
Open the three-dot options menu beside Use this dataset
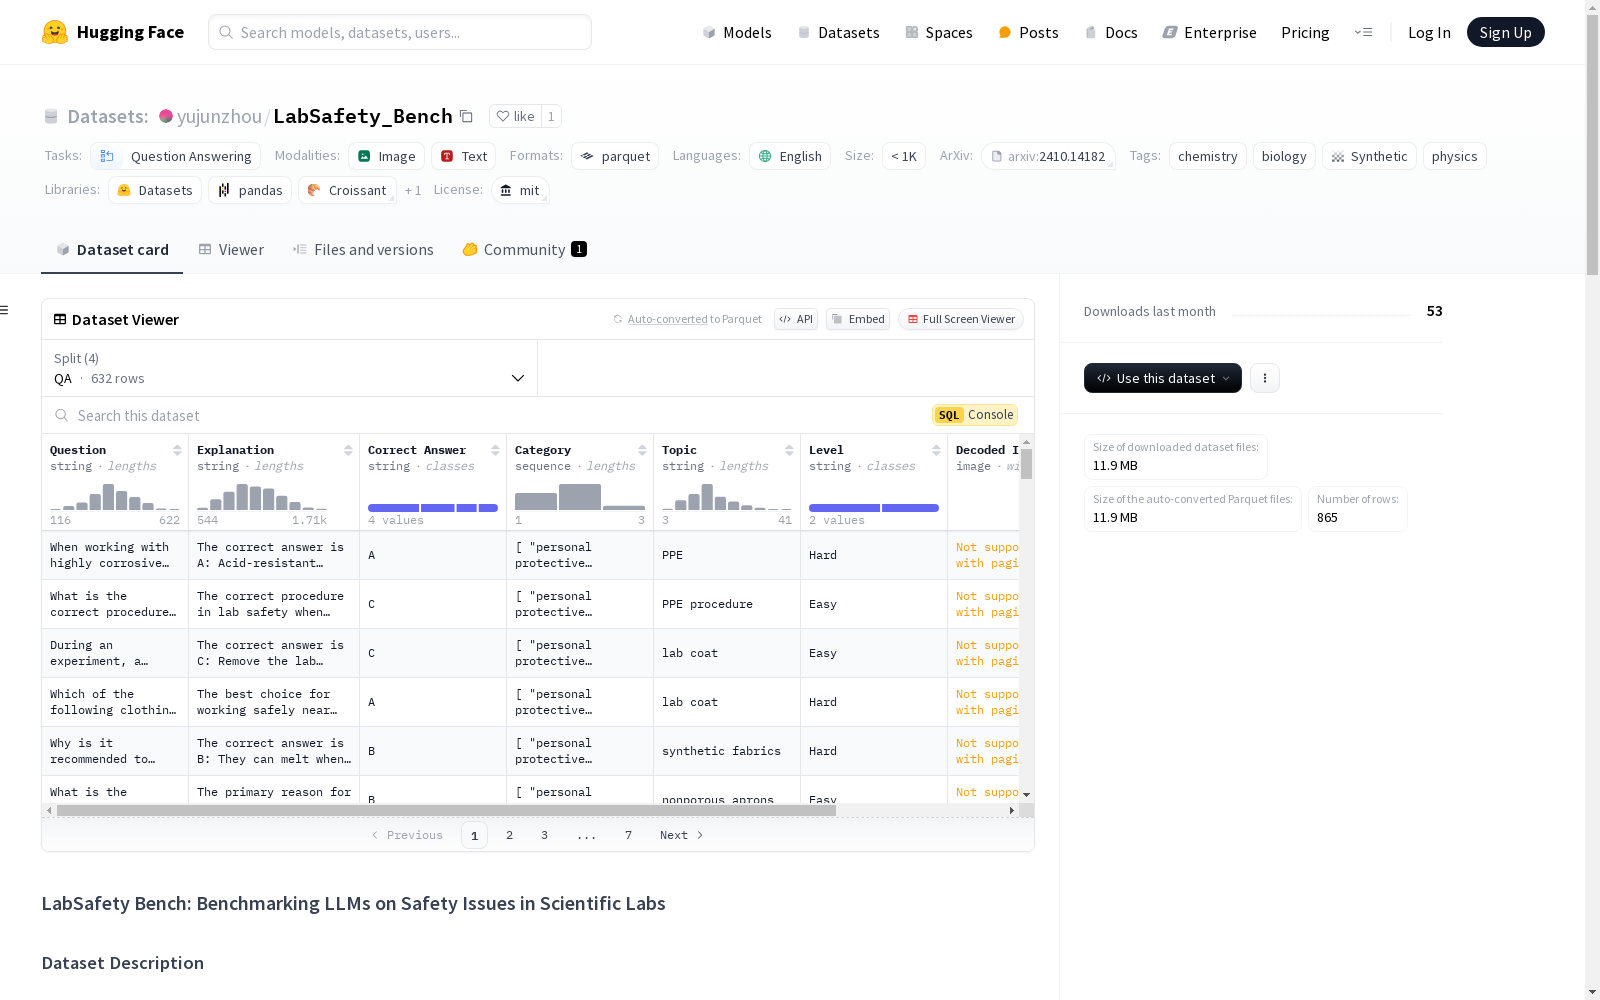click(x=1265, y=378)
